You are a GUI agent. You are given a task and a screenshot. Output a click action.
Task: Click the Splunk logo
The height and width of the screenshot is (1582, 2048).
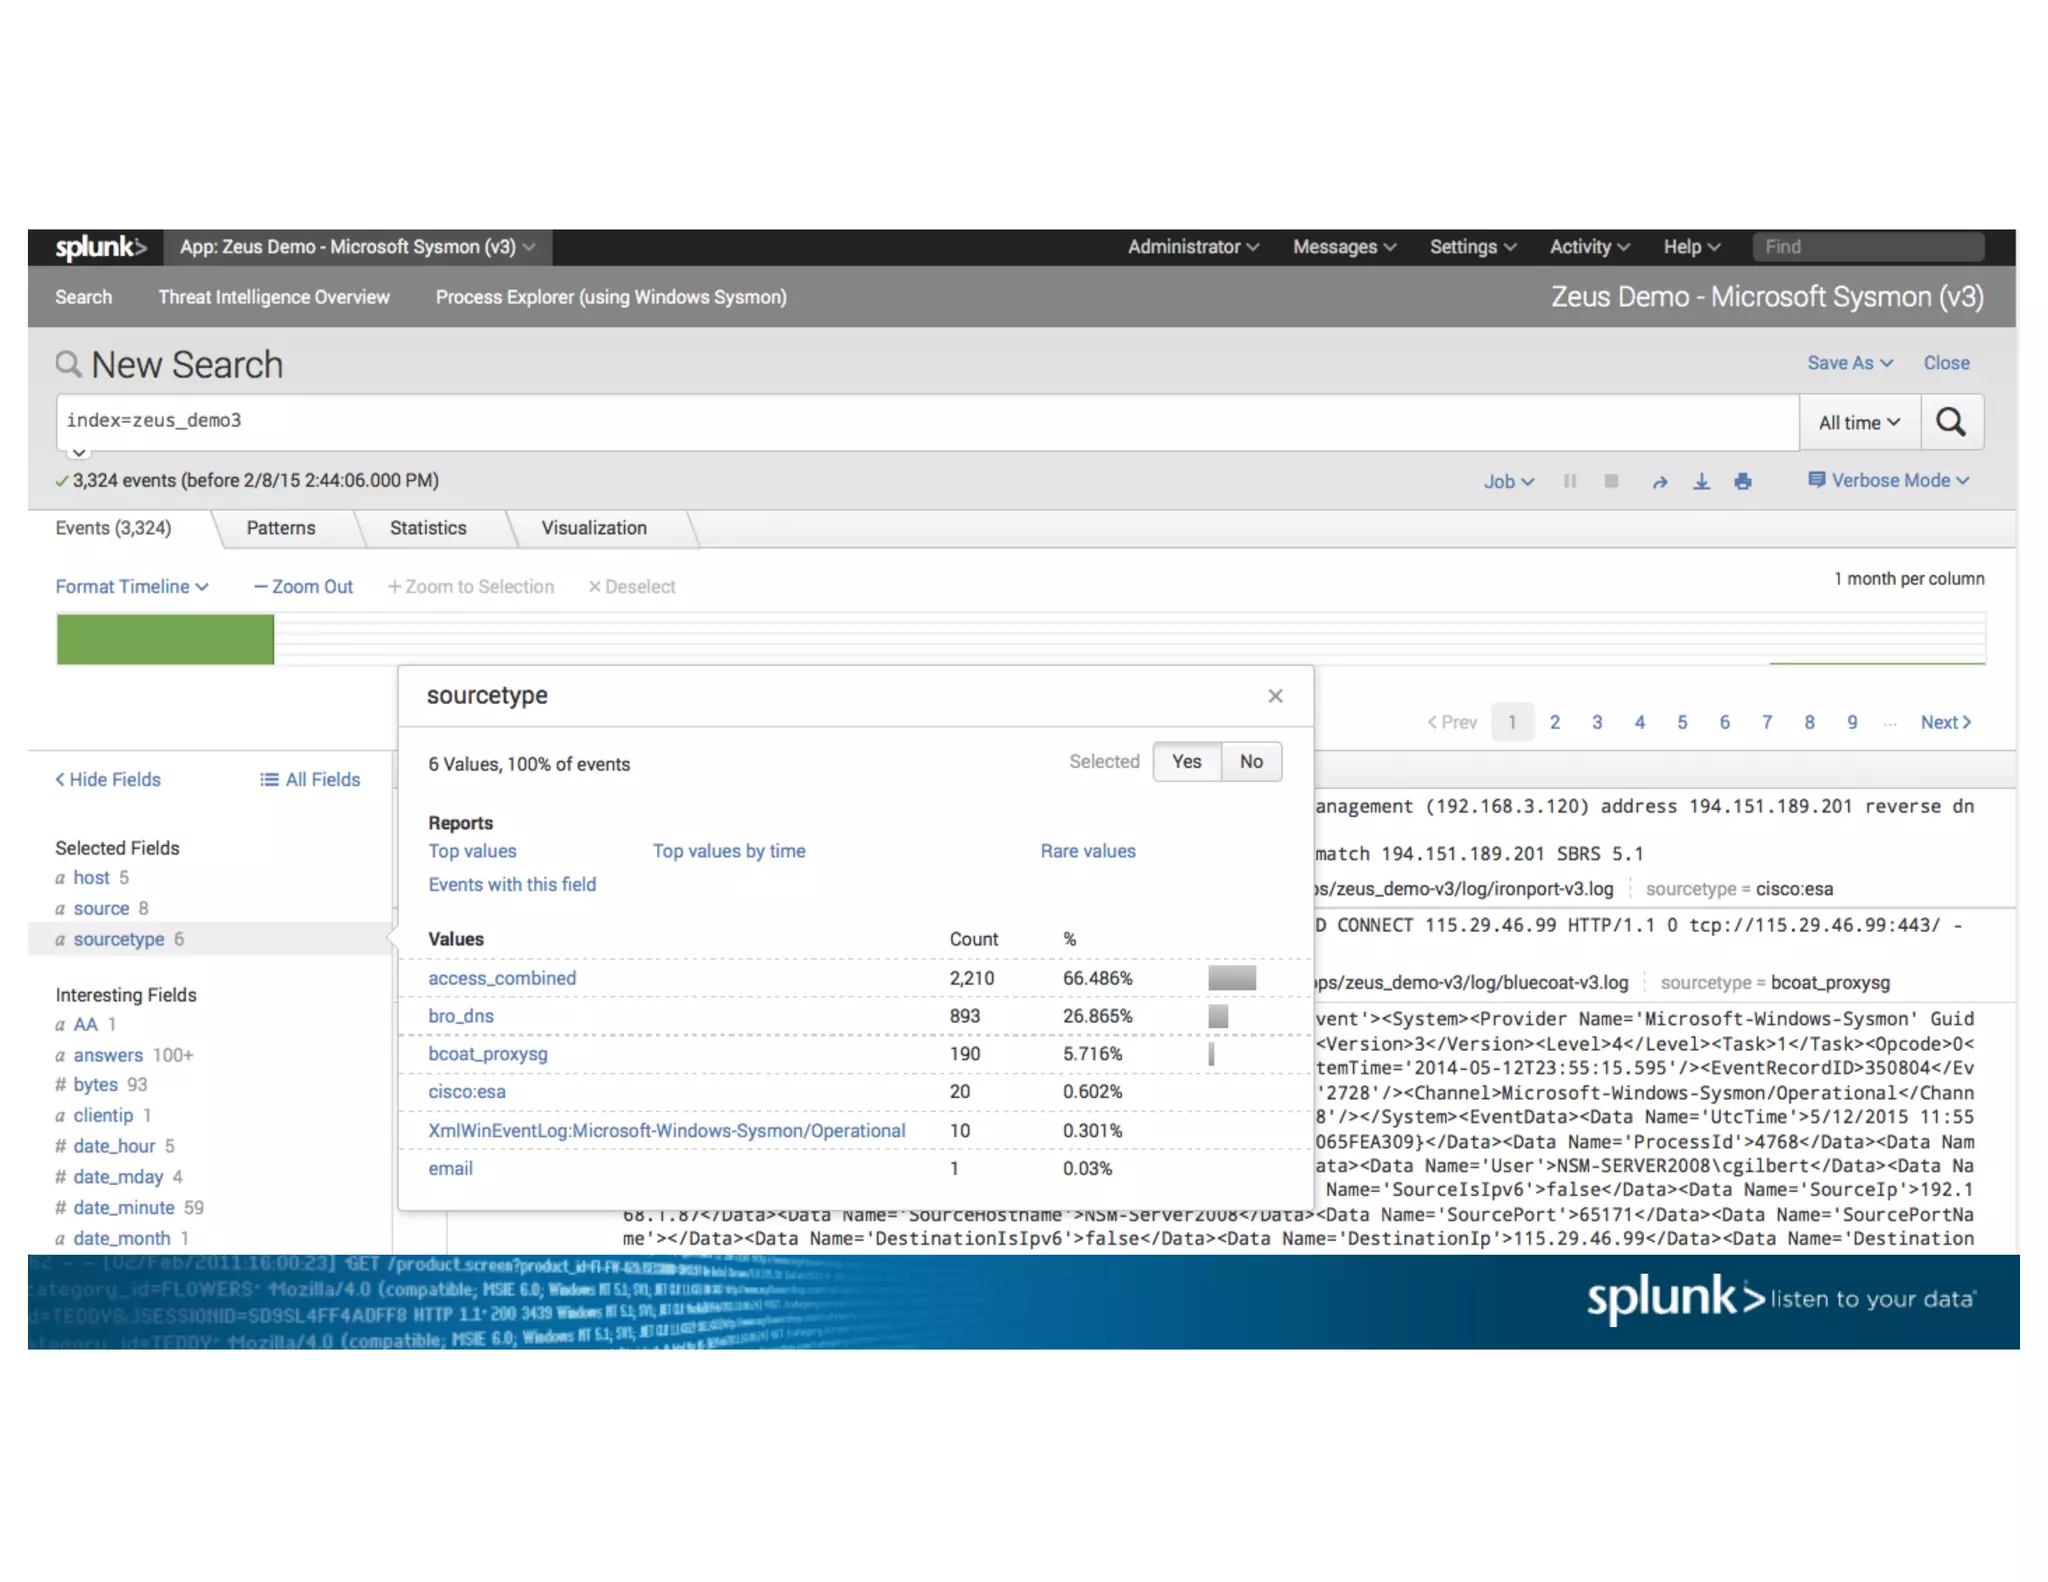100,247
